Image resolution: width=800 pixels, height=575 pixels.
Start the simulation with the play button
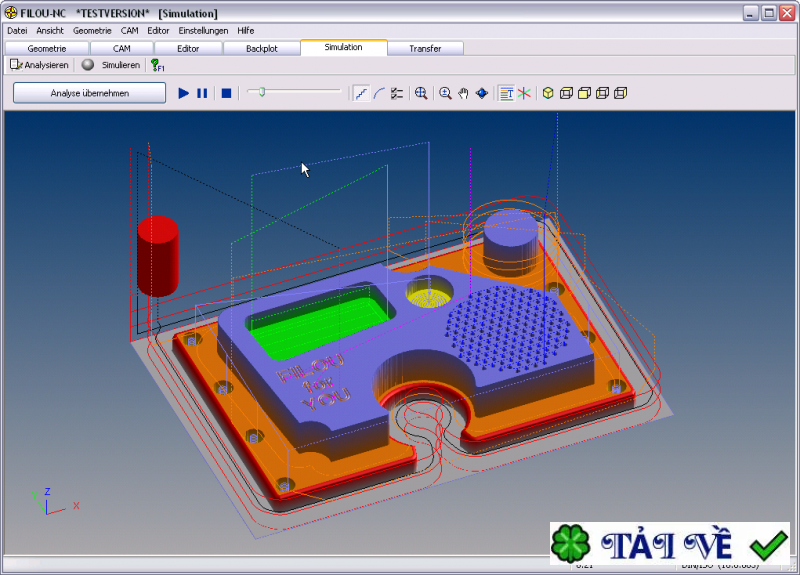[x=183, y=93]
